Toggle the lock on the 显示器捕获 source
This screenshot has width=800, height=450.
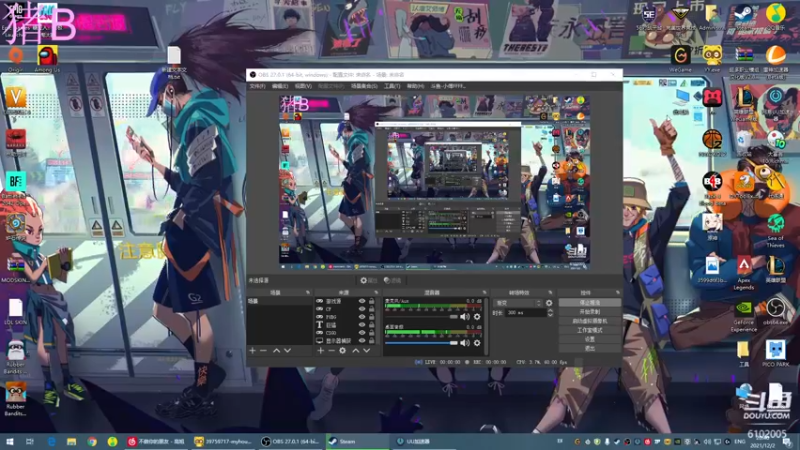click(371, 340)
